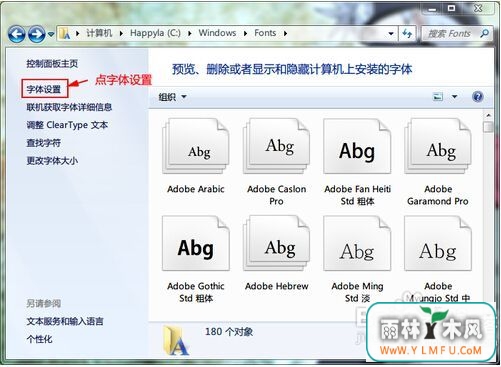Click the Adobe Caslon Pro name label
Image resolution: width=501 pixels, height=367 pixels.
(276, 195)
